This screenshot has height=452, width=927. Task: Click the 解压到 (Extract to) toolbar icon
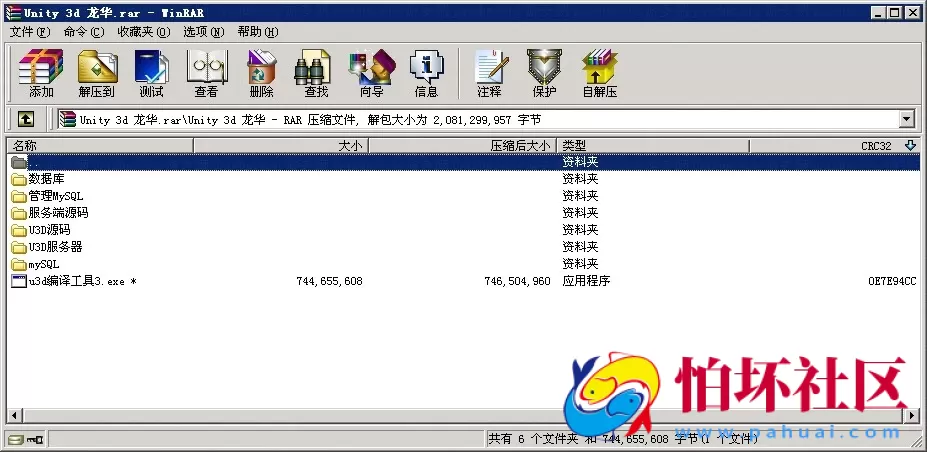[97, 73]
